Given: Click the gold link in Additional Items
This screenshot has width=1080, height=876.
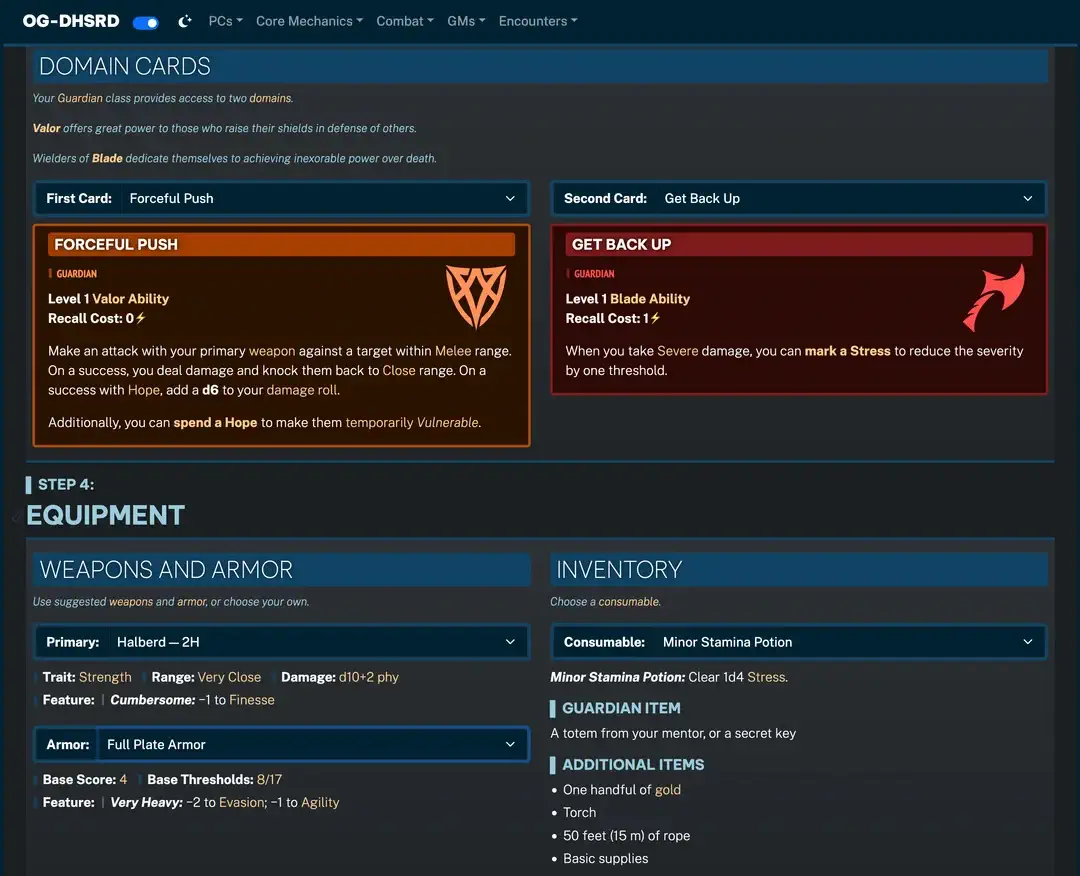Looking at the screenshot, I should [x=667, y=789].
